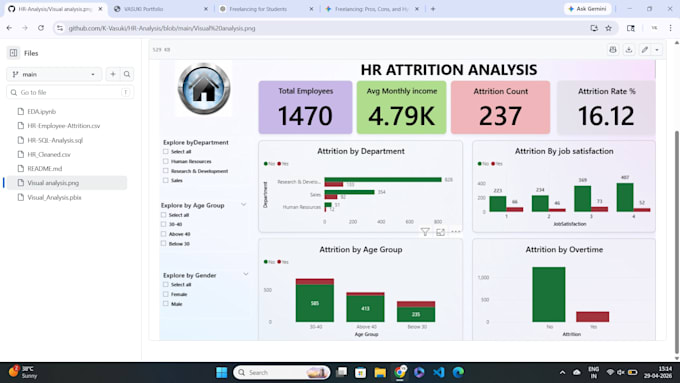Click the site info icon in address bar
Image resolution: width=680 pixels, height=383 pixels.
click(60, 28)
